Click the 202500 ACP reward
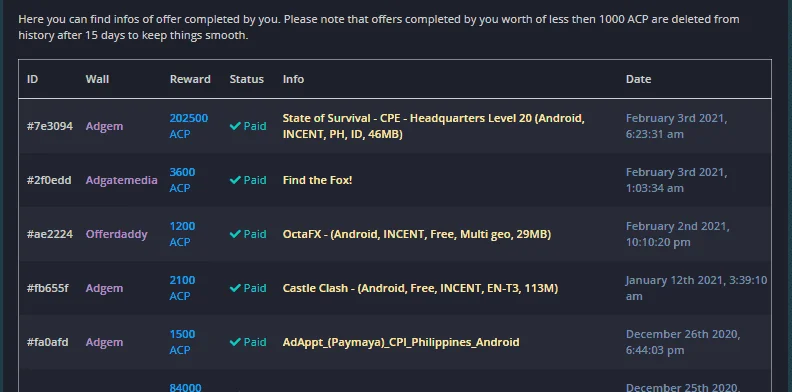Viewport: 792px width, 392px height. [188, 126]
